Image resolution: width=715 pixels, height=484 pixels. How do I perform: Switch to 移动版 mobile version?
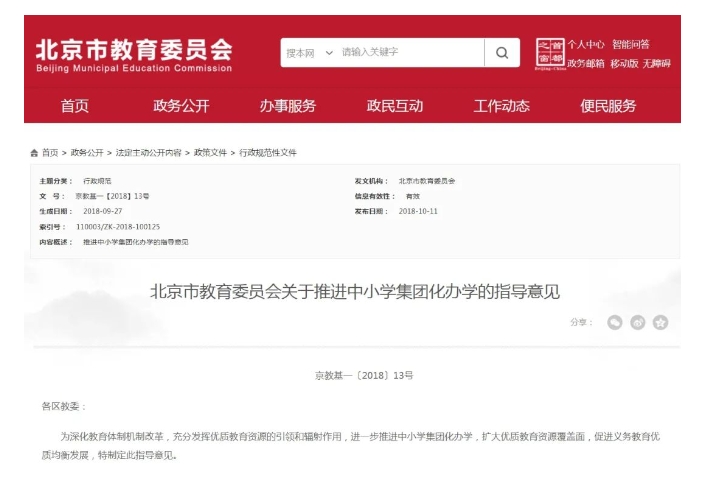tap(624, 63)
